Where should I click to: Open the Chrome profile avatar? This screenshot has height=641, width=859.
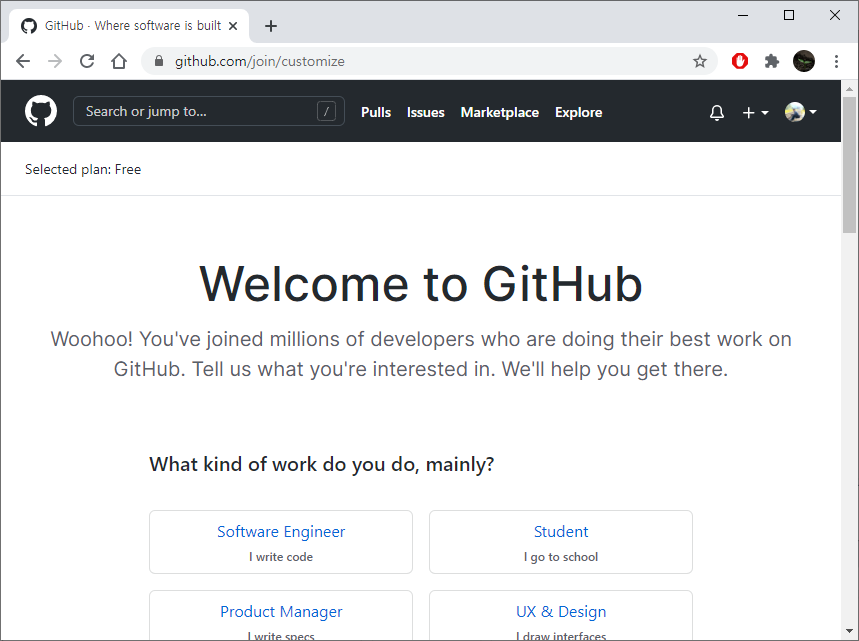click(x=804, y=61)
